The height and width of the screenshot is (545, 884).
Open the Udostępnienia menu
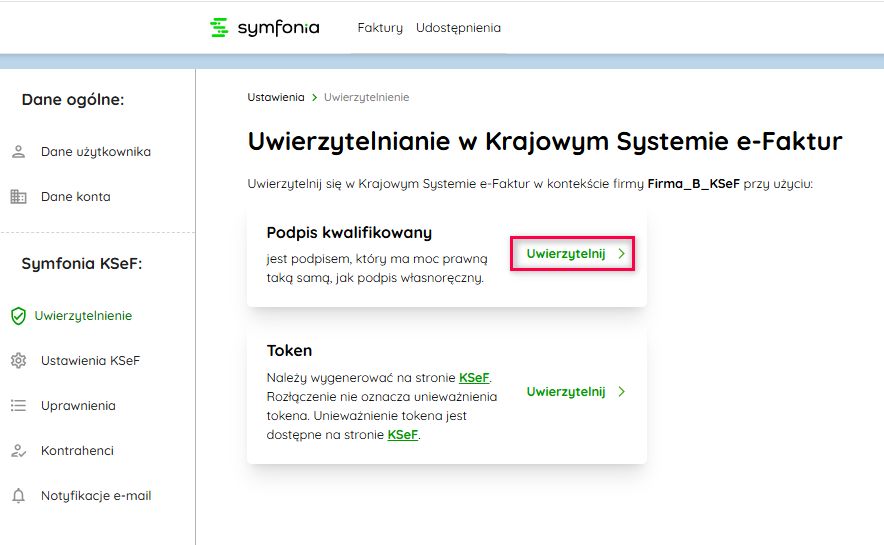(458, 28)
